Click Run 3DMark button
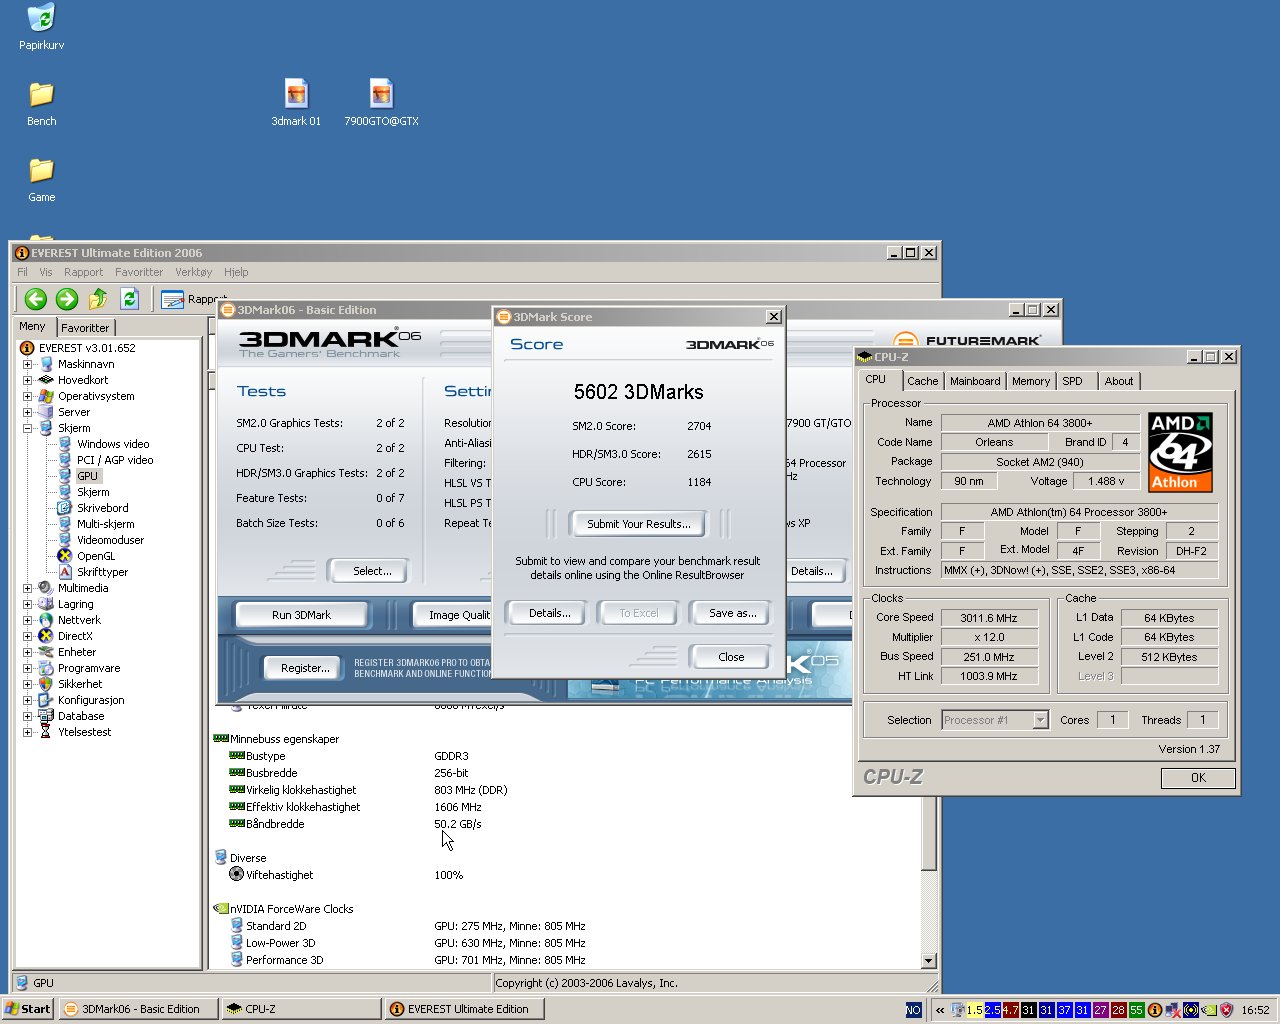1280x1024 pixels. pos(301,615)
